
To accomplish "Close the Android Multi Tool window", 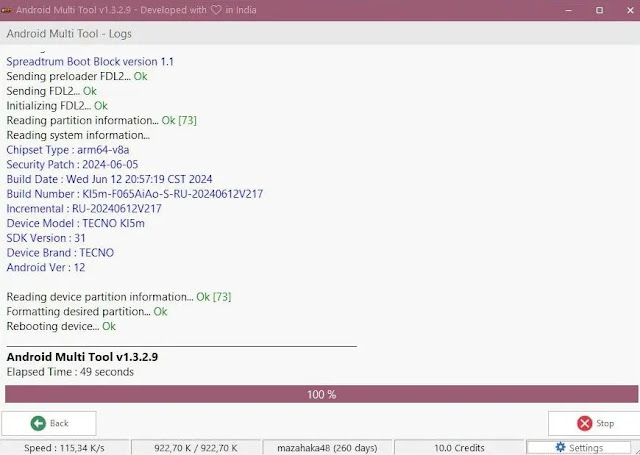I will point(630,10).
